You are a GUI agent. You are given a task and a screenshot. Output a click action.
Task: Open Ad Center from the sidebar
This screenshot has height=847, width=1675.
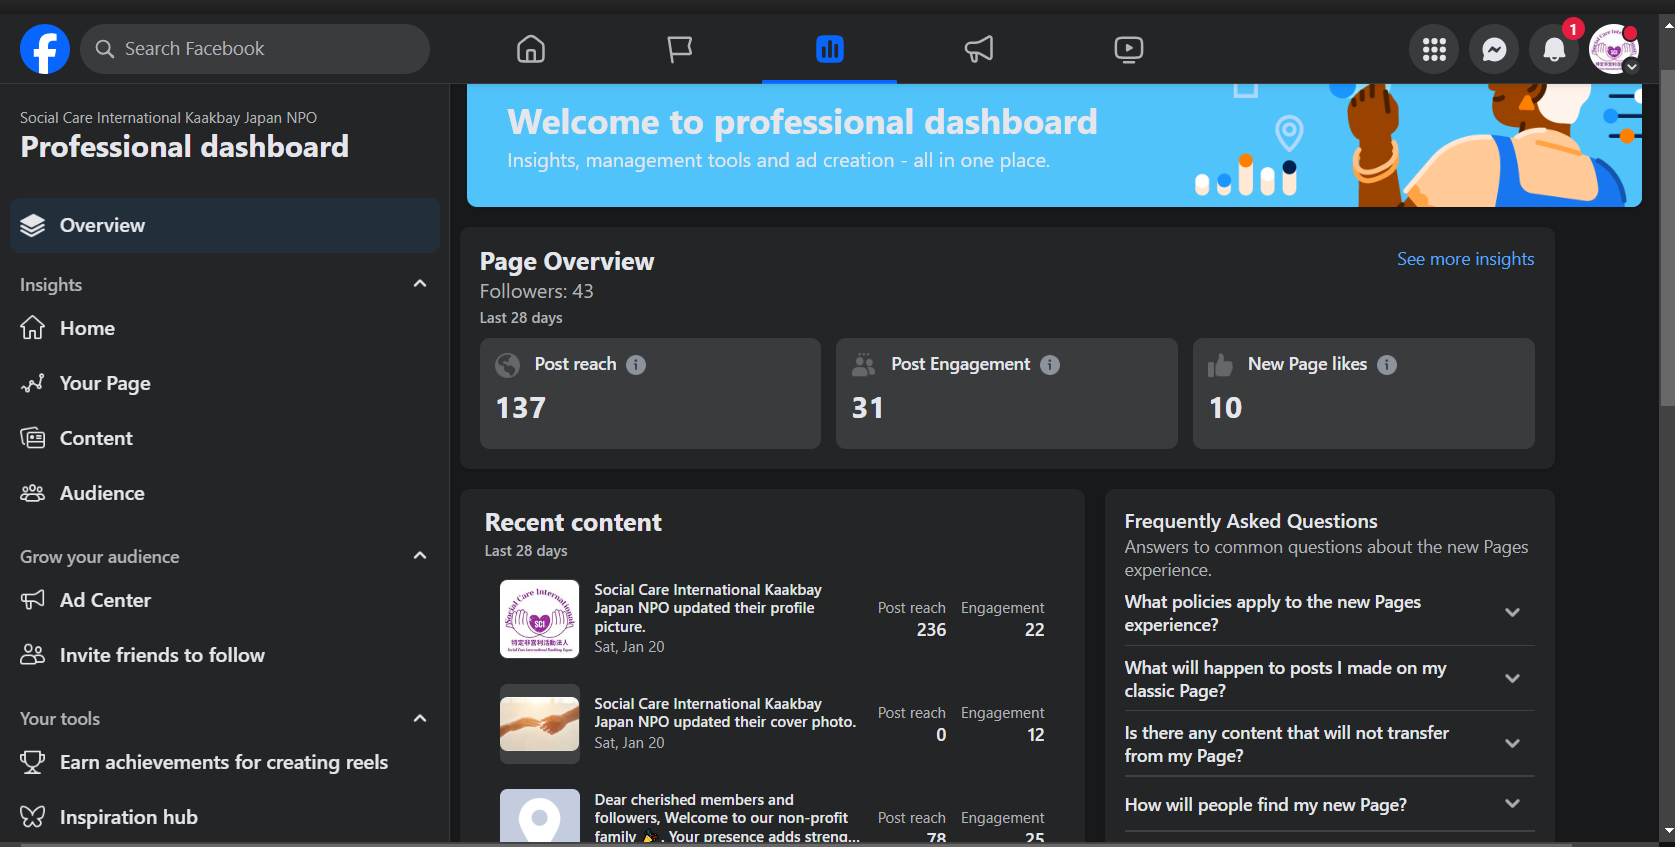tap(225, 600)
